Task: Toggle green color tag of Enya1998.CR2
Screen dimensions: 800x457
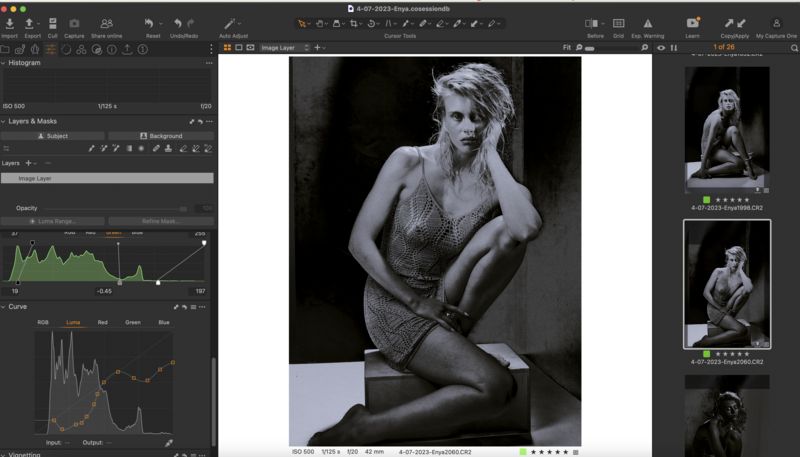Action: coord(706,200)
